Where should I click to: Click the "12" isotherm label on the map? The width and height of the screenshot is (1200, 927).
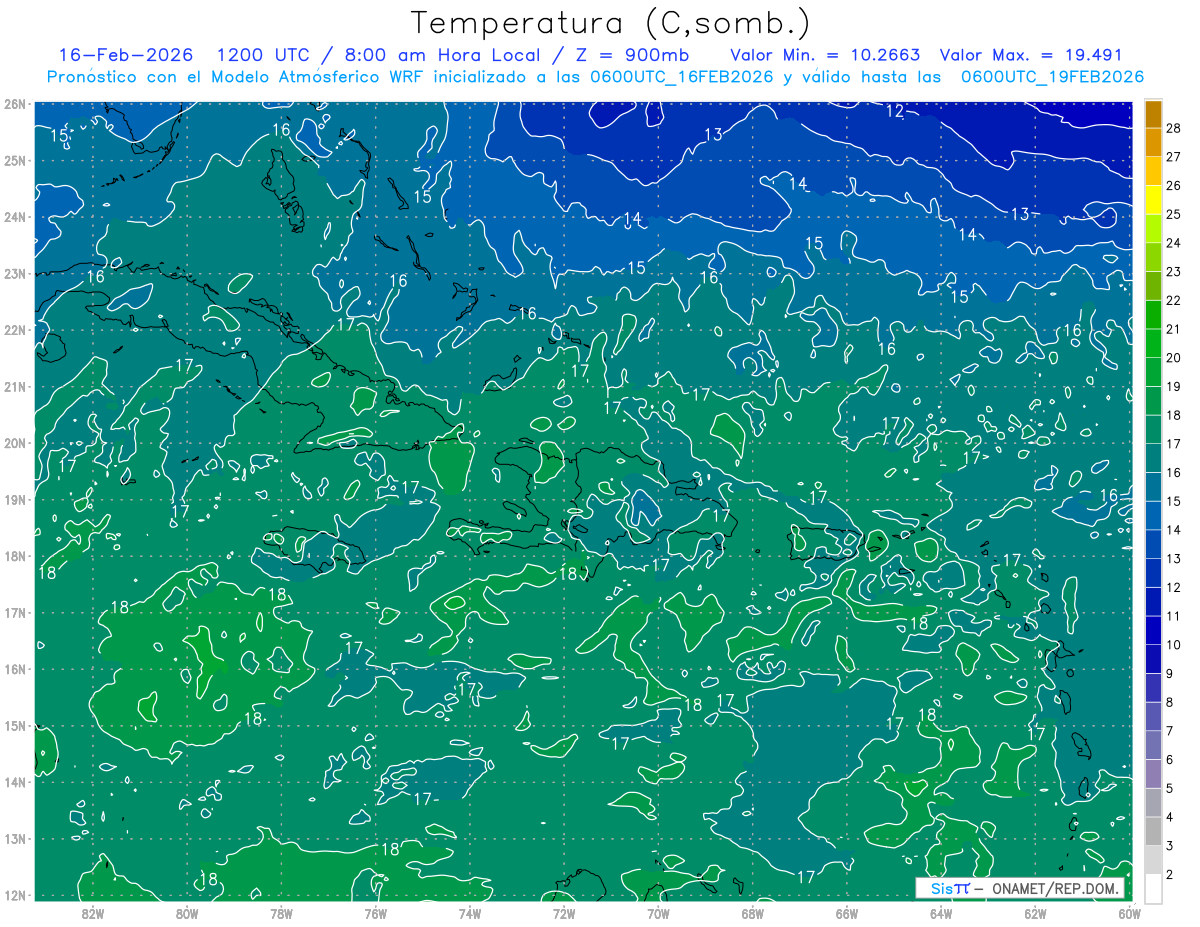coord(895,111)
